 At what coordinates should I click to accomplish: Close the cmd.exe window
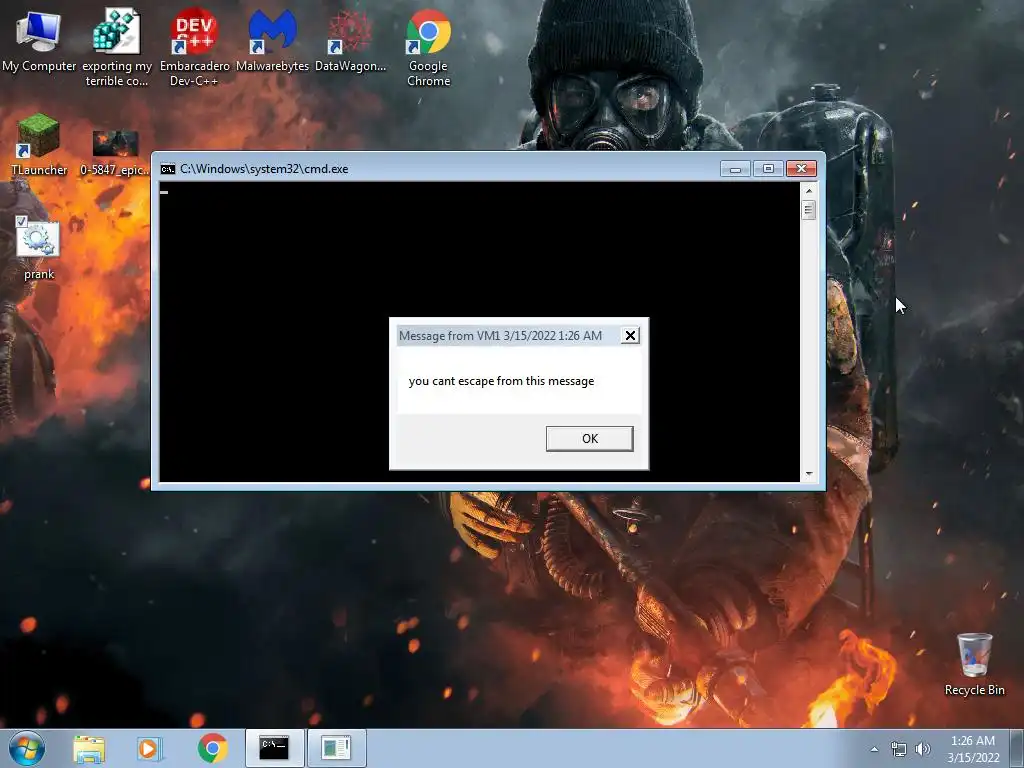click(801, 169)
